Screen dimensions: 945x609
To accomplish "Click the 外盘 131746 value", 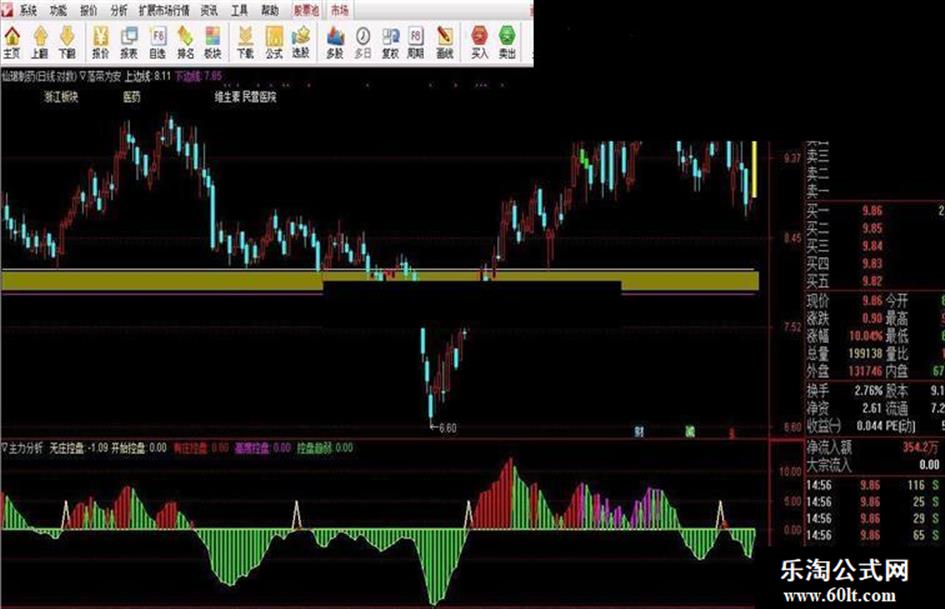I will tap(865, 371).
